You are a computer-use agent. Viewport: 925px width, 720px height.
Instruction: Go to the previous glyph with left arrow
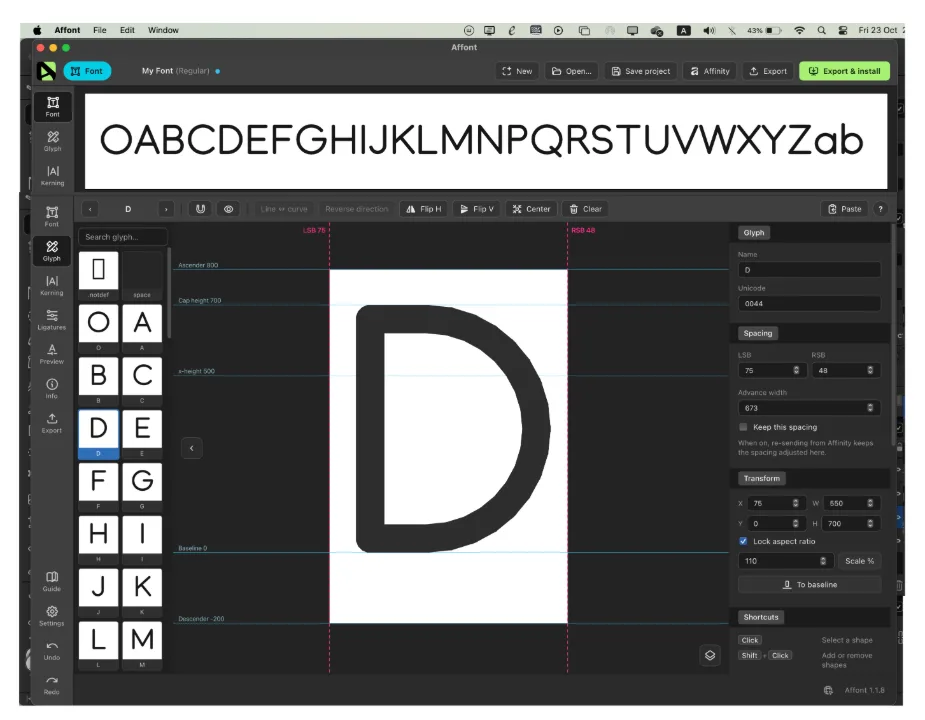(90, 209)
